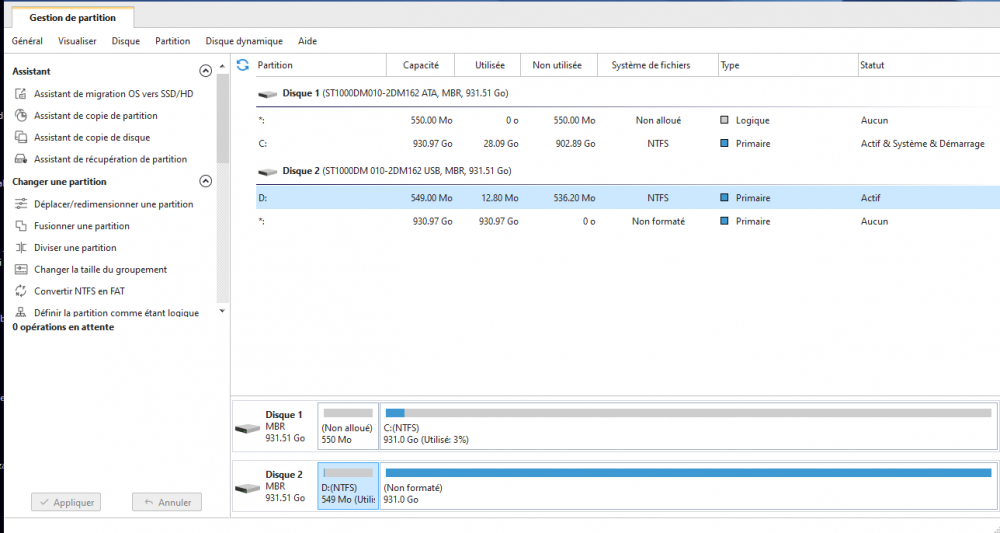Select the unallocated 550 Mo block on Disque 1
This screenshot has width=1000, height=533.
[x=348, y=427]
